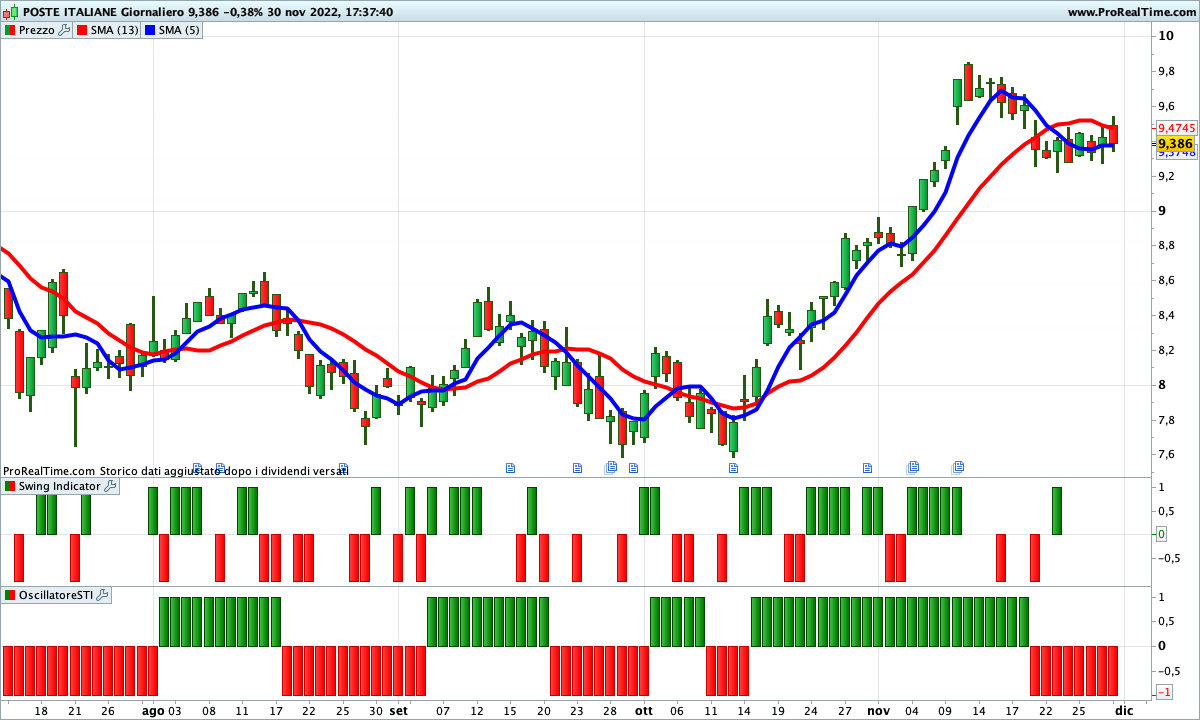This screenshot has width=1200, height=720.
Task: Click the Prezzo legend label
Action: [x=37, y=30]
